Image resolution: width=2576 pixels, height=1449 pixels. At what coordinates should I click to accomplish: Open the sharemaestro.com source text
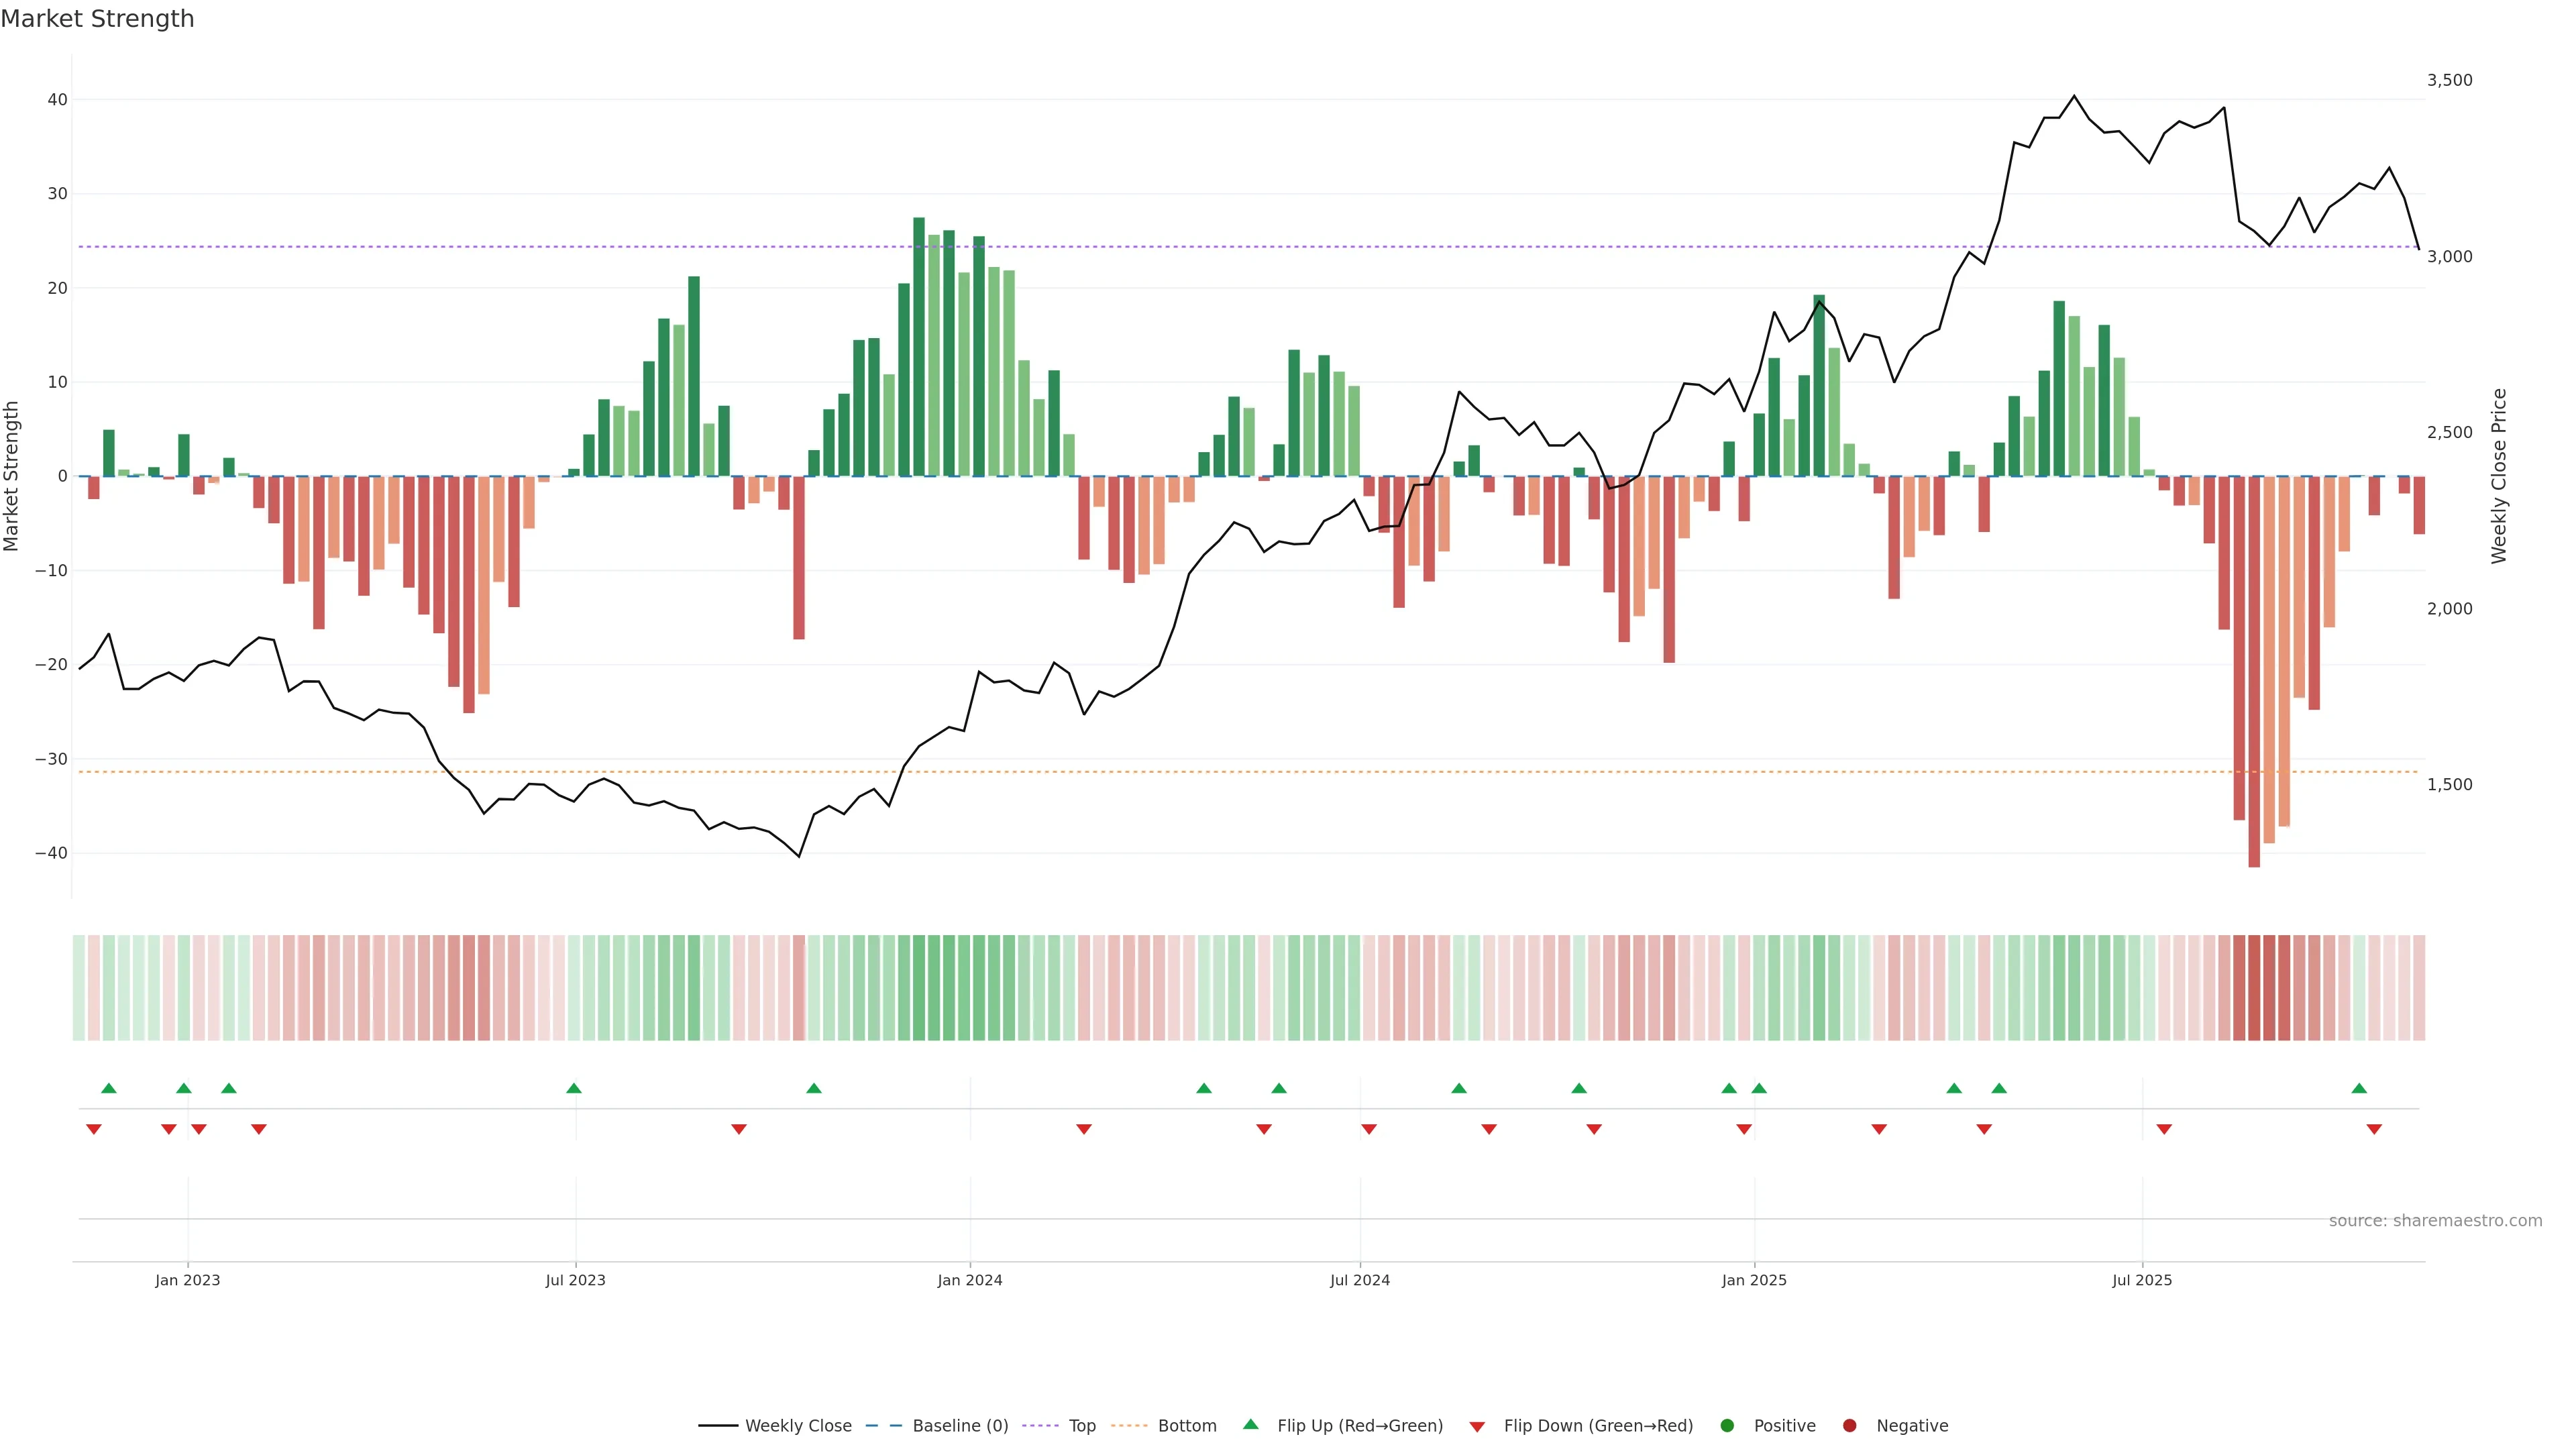(x=2435, y=1221)
